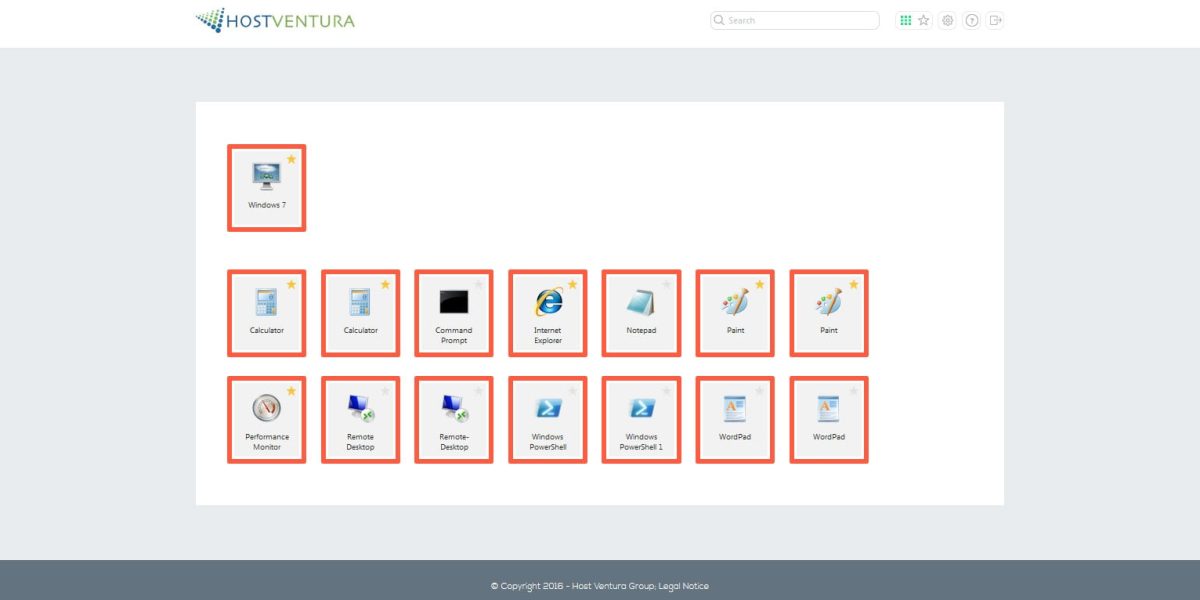
Task: Open the Paint application
Action: (735, 312)
